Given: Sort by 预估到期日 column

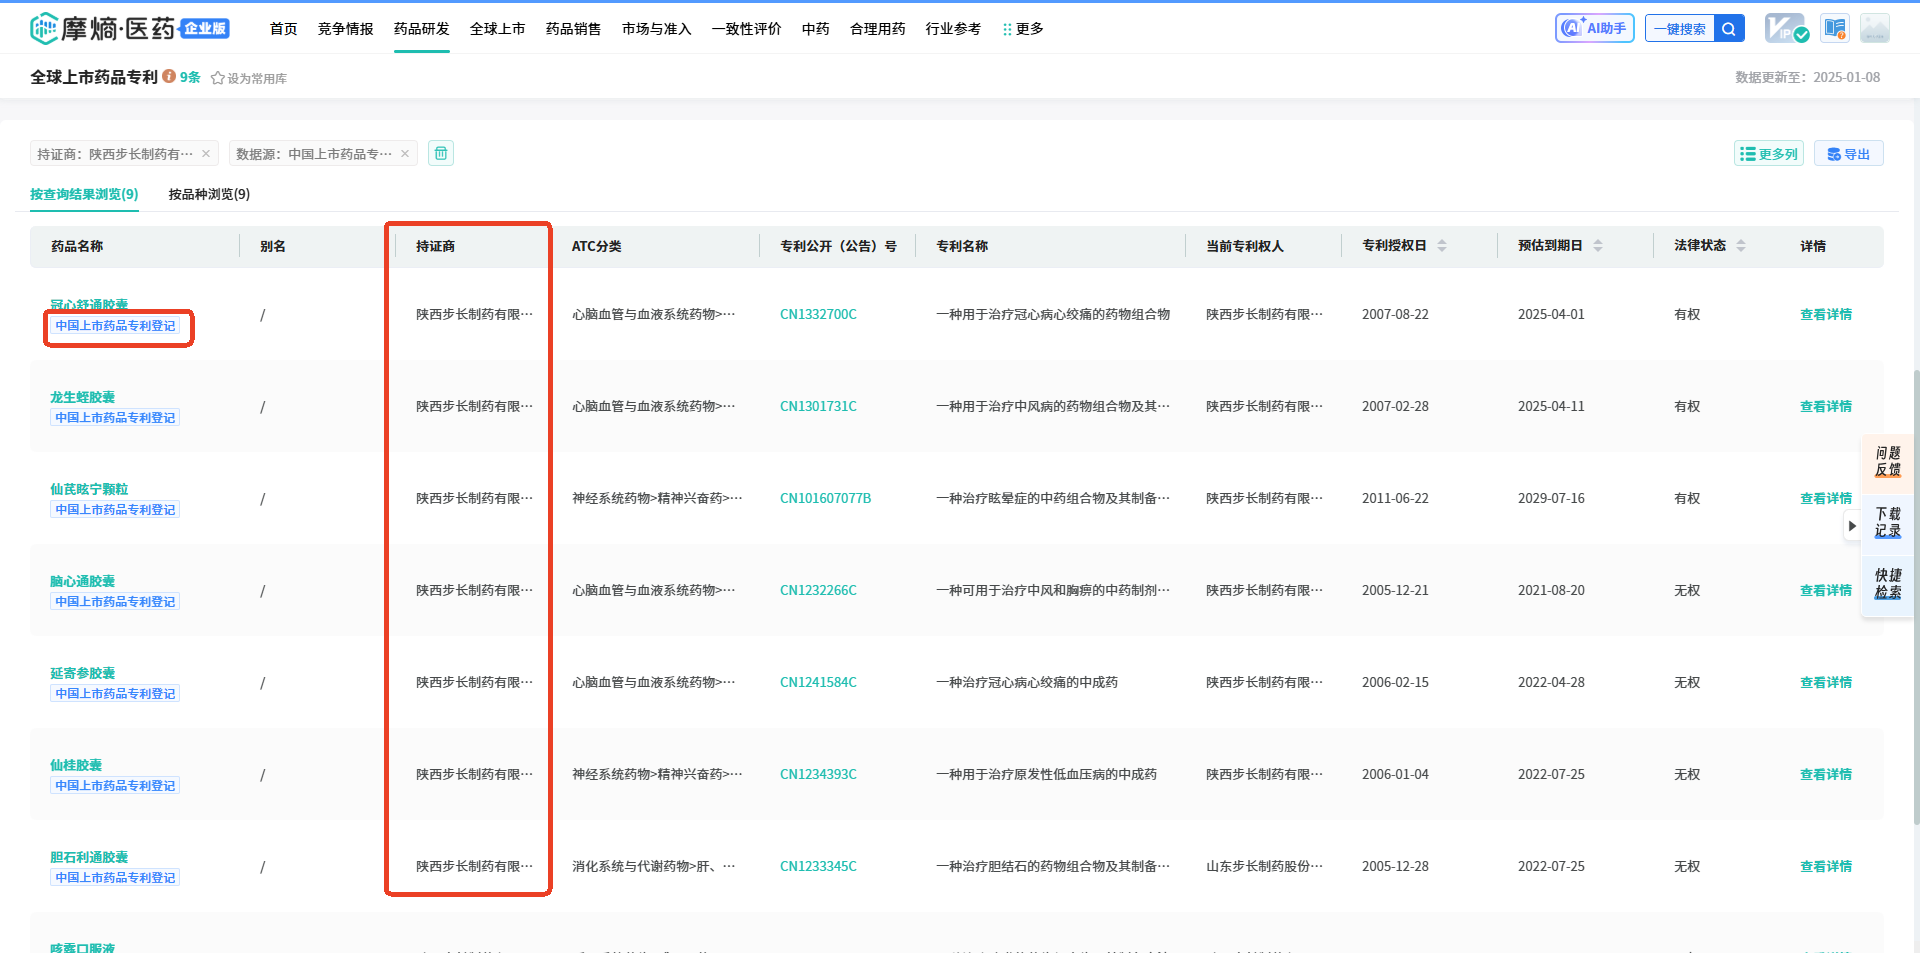Looking at the screenshot, I should 1598,246.
